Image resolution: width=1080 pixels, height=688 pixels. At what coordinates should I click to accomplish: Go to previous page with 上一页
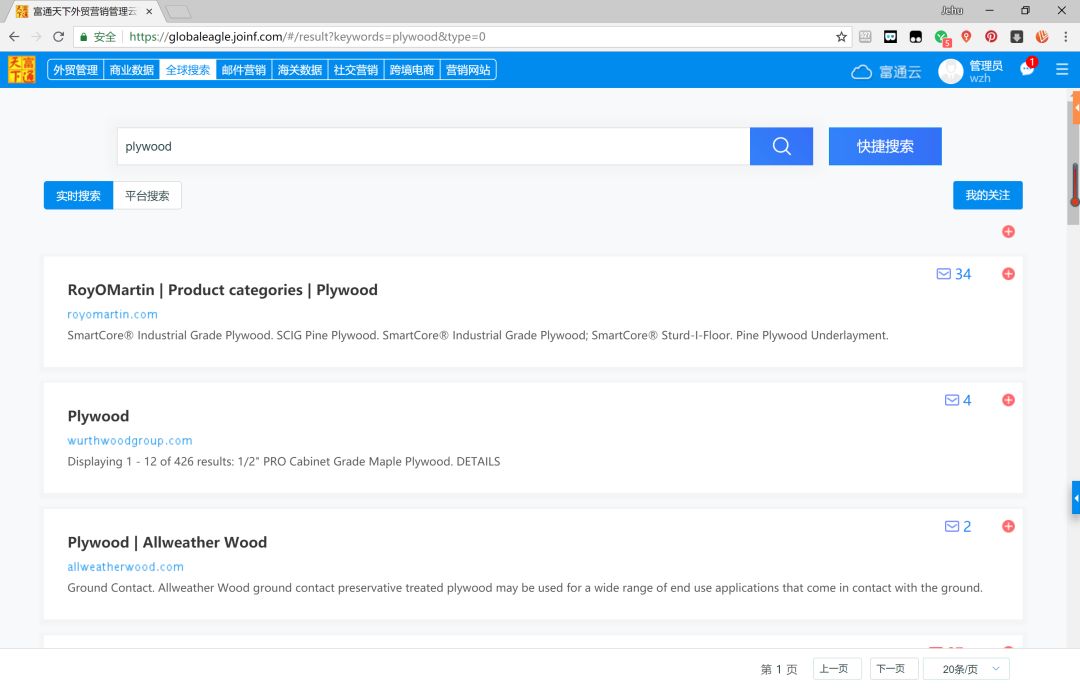coord(837,669)
